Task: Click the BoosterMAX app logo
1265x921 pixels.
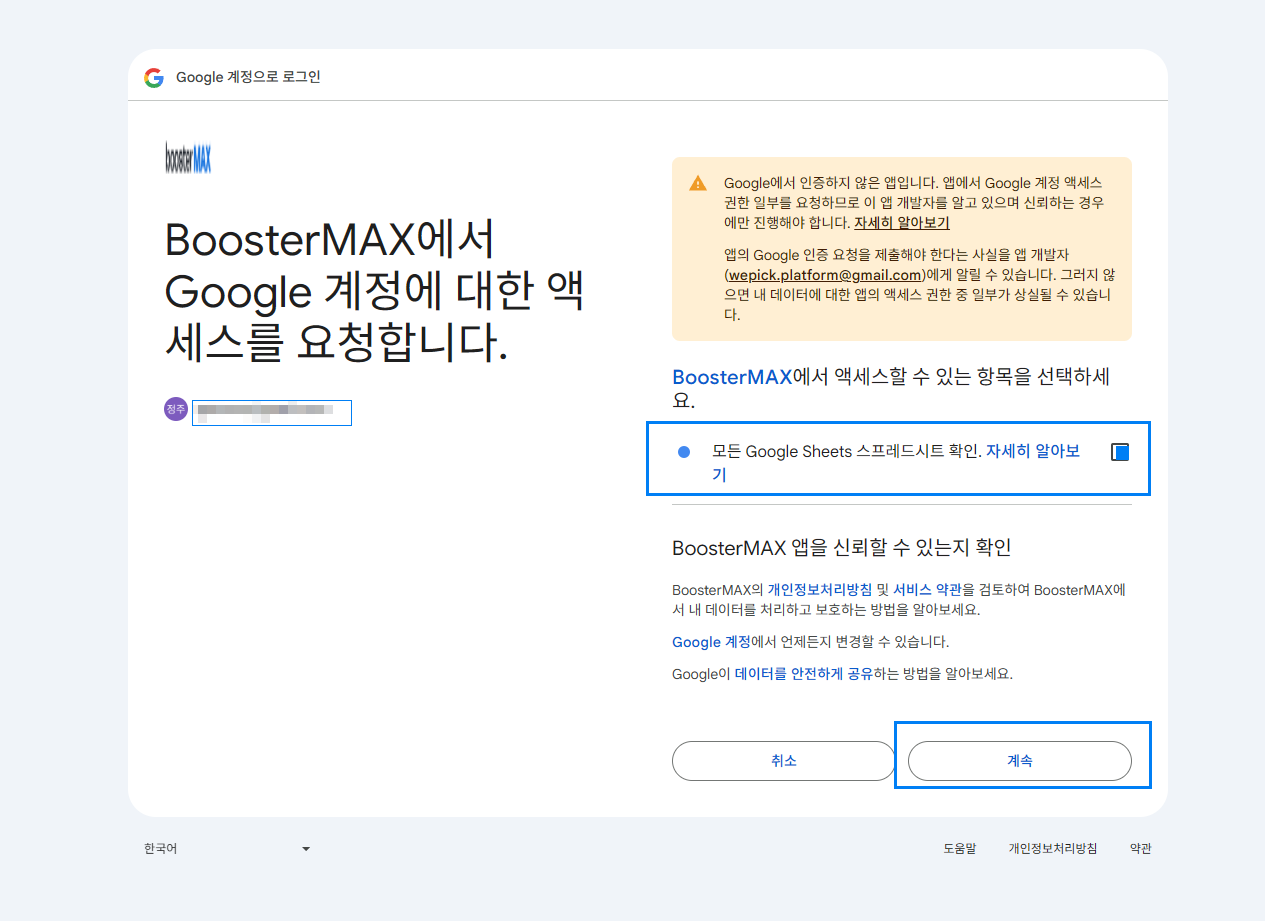Action: pyautogui.click(x=188, y=158)
